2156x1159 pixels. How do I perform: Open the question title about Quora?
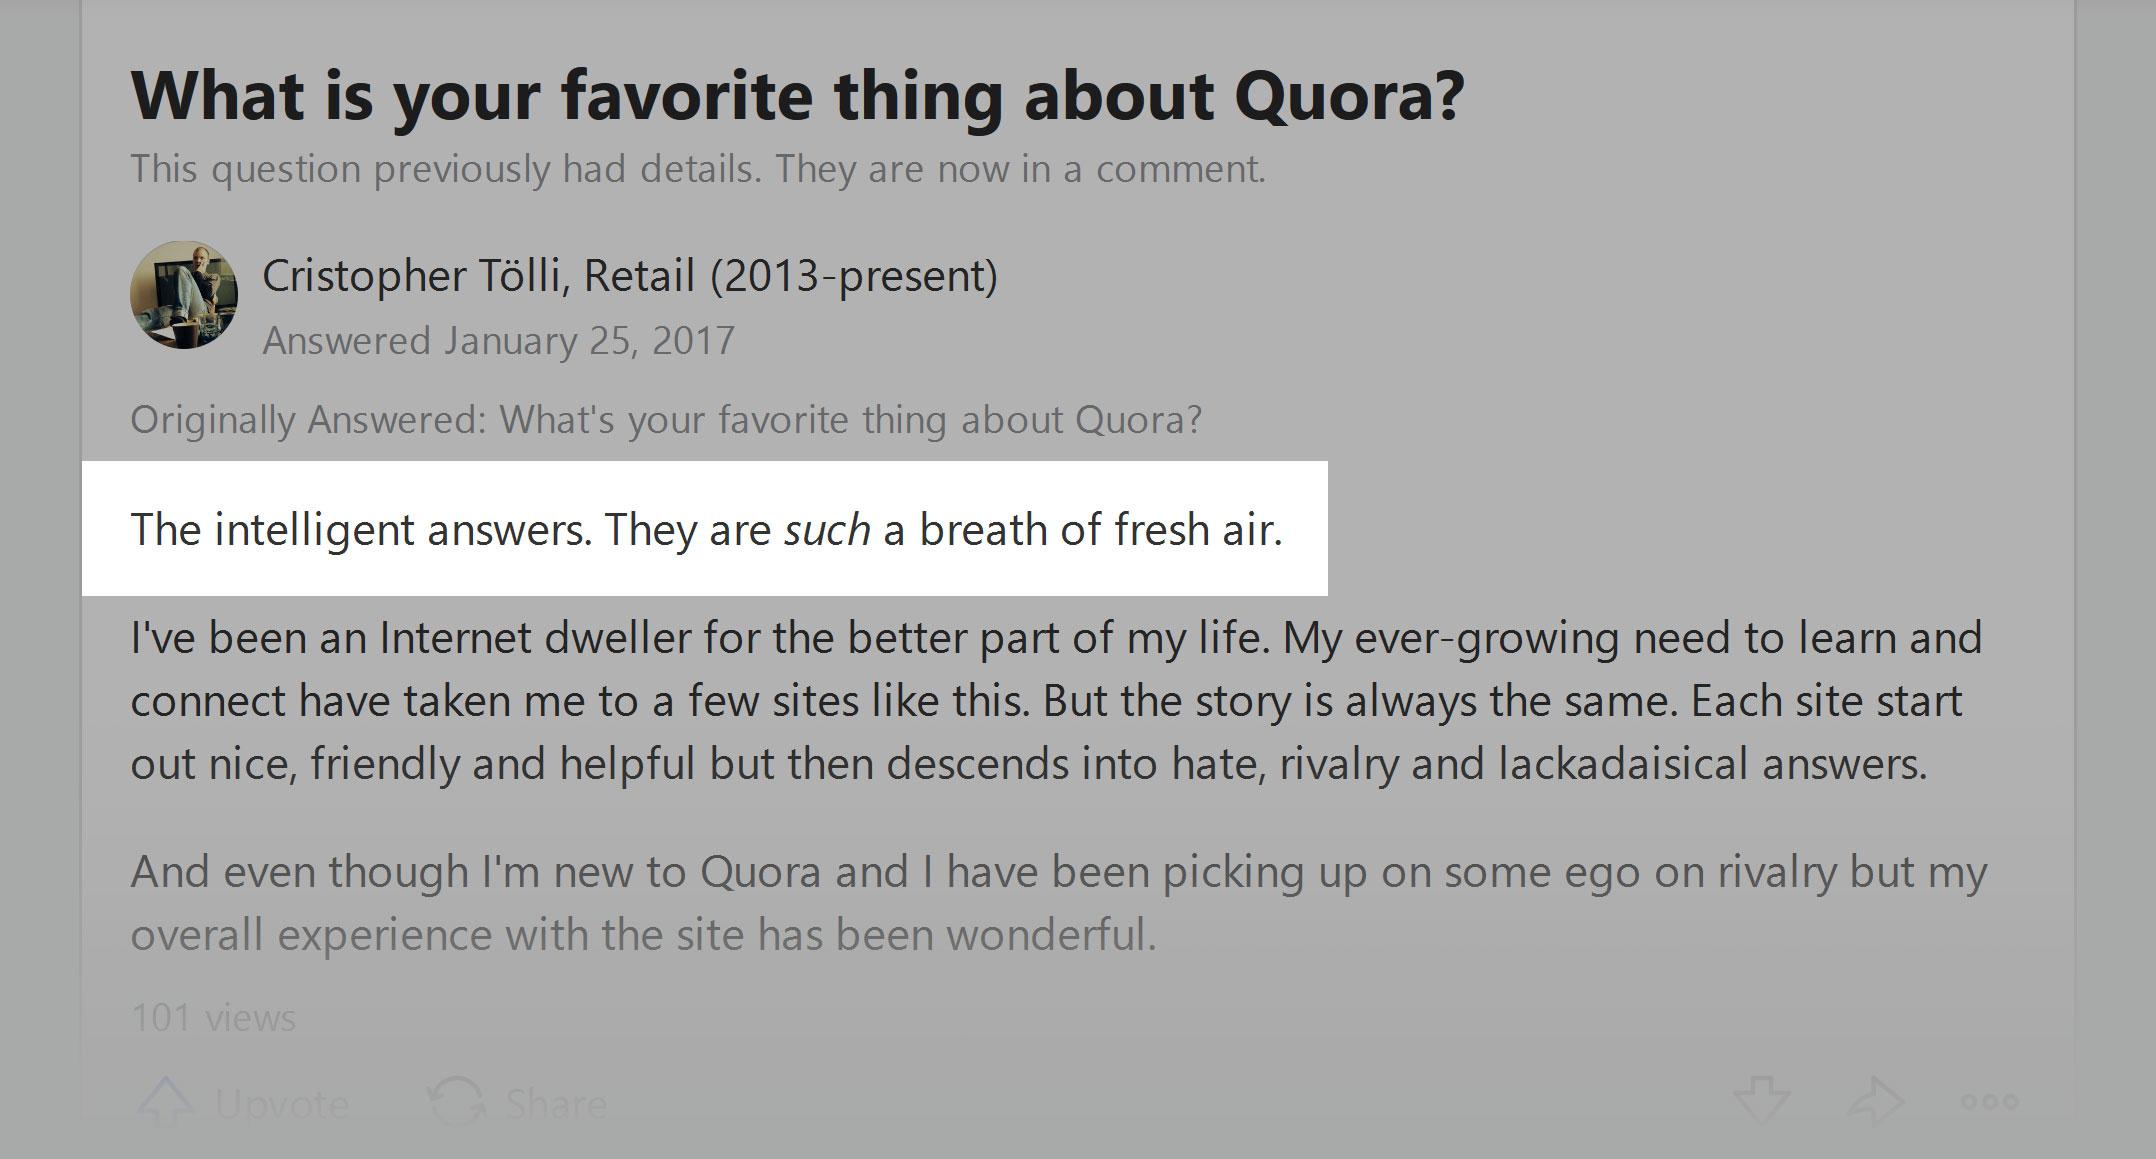tap(797, 97)
